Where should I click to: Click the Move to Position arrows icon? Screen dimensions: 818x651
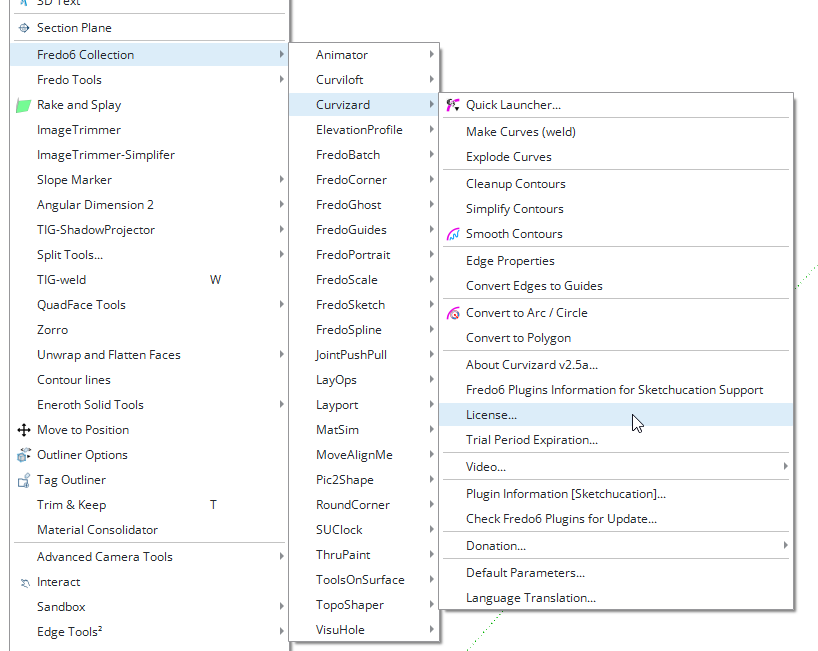24,430
